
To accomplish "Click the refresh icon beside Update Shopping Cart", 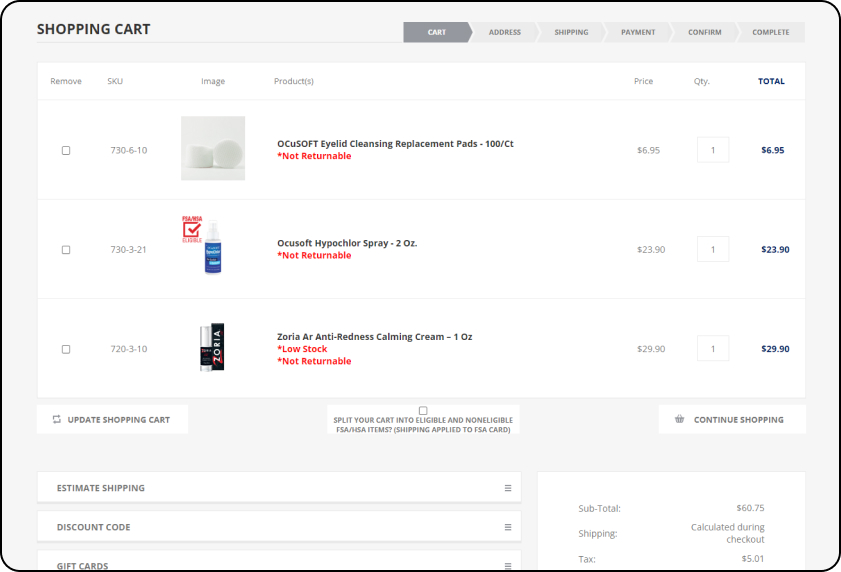I will coord(56,420).
